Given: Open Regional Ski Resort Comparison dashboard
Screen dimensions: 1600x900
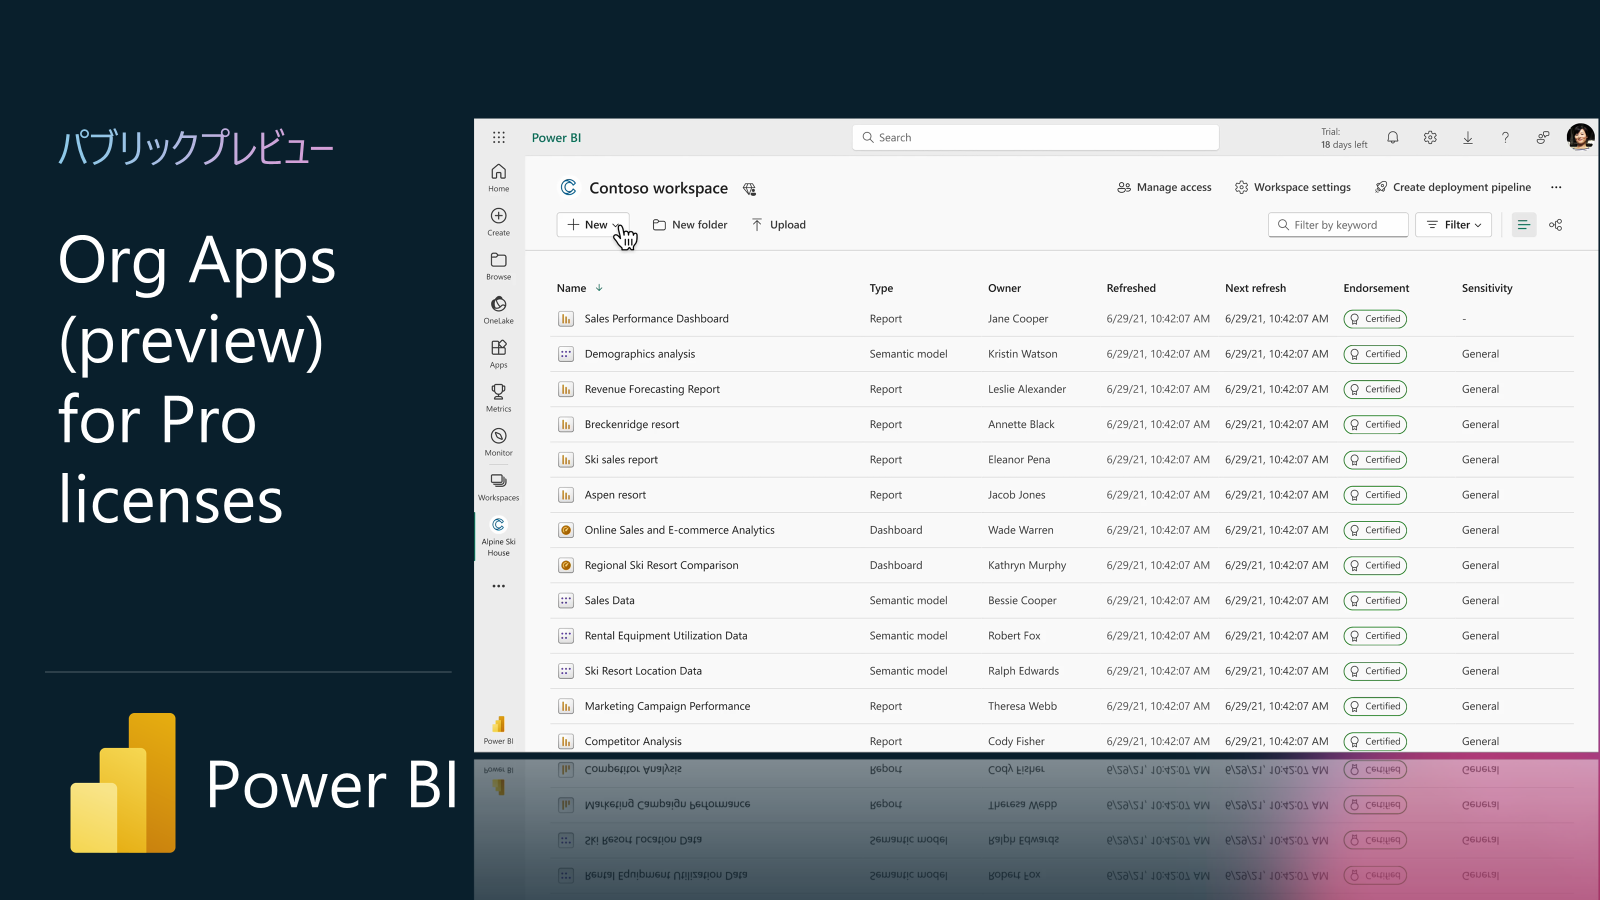Looking at the screenshot, I should coord(661,565).
